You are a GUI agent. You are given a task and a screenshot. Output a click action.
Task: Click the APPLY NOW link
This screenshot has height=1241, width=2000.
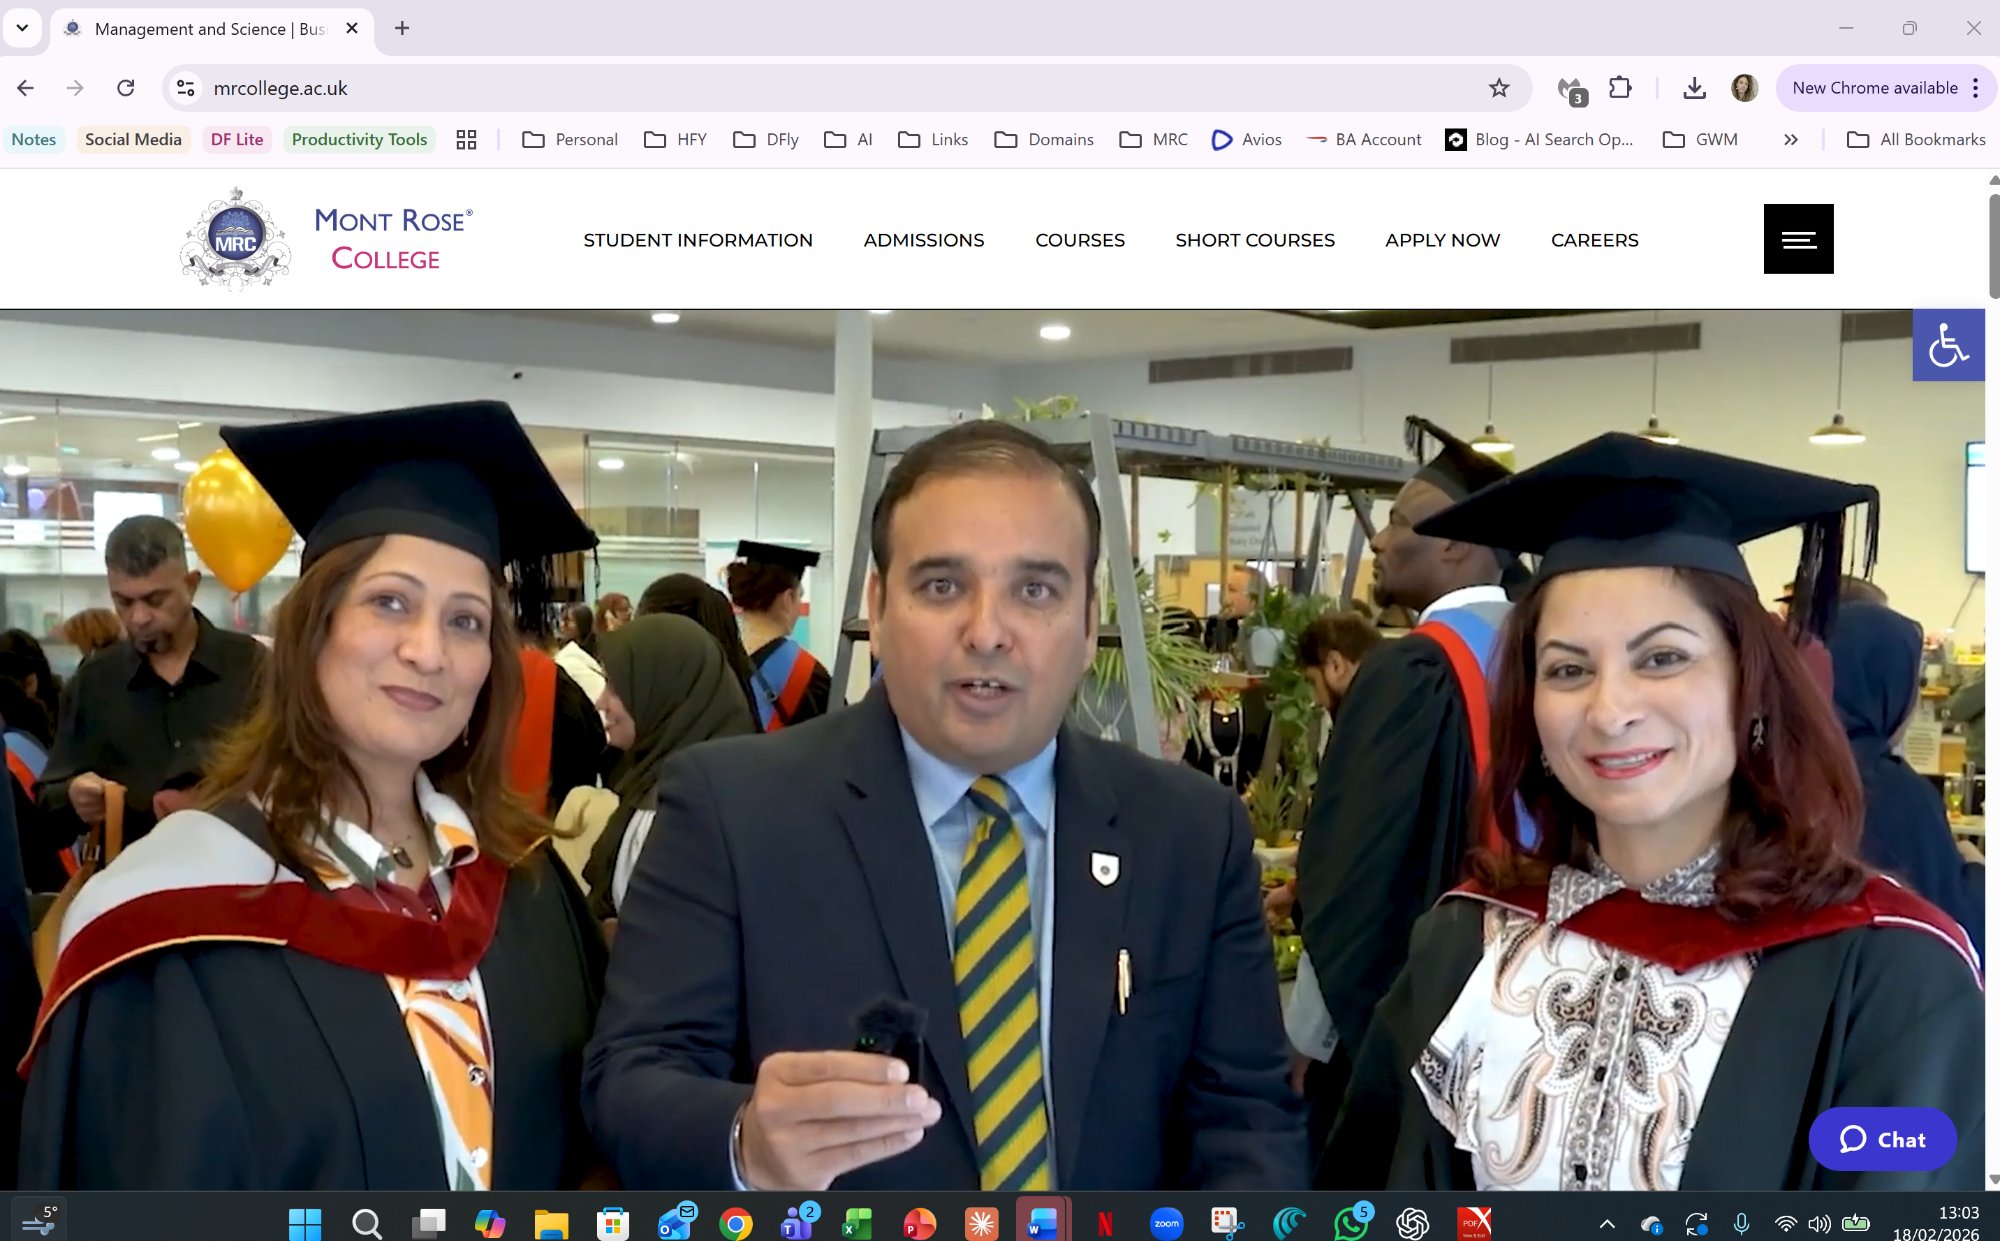1442,239
